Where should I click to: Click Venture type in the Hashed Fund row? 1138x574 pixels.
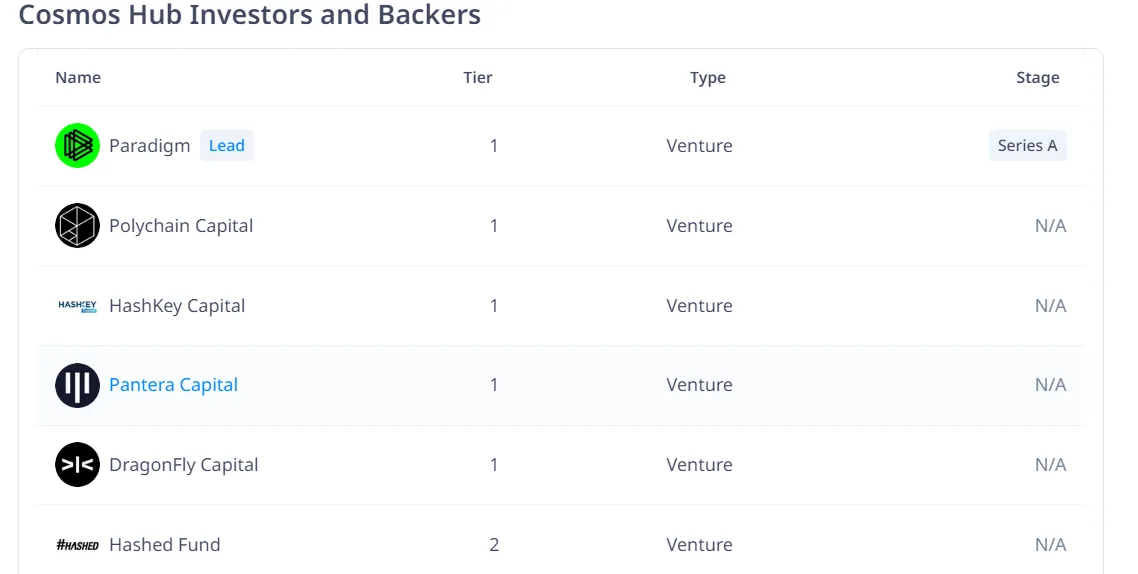[700, 545]
